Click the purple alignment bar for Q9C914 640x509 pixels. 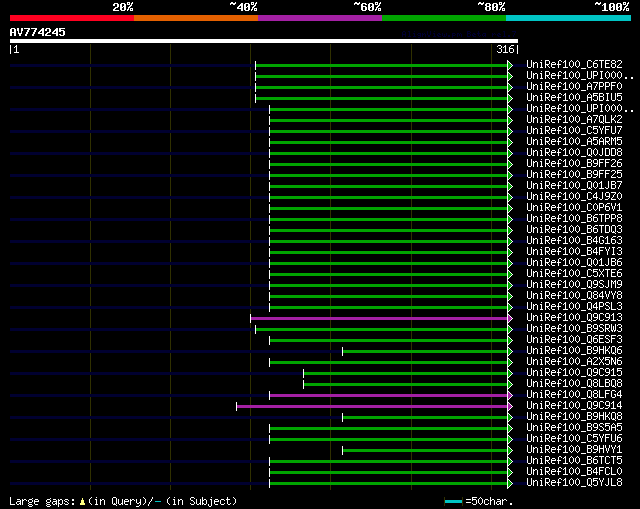point(372,407)
